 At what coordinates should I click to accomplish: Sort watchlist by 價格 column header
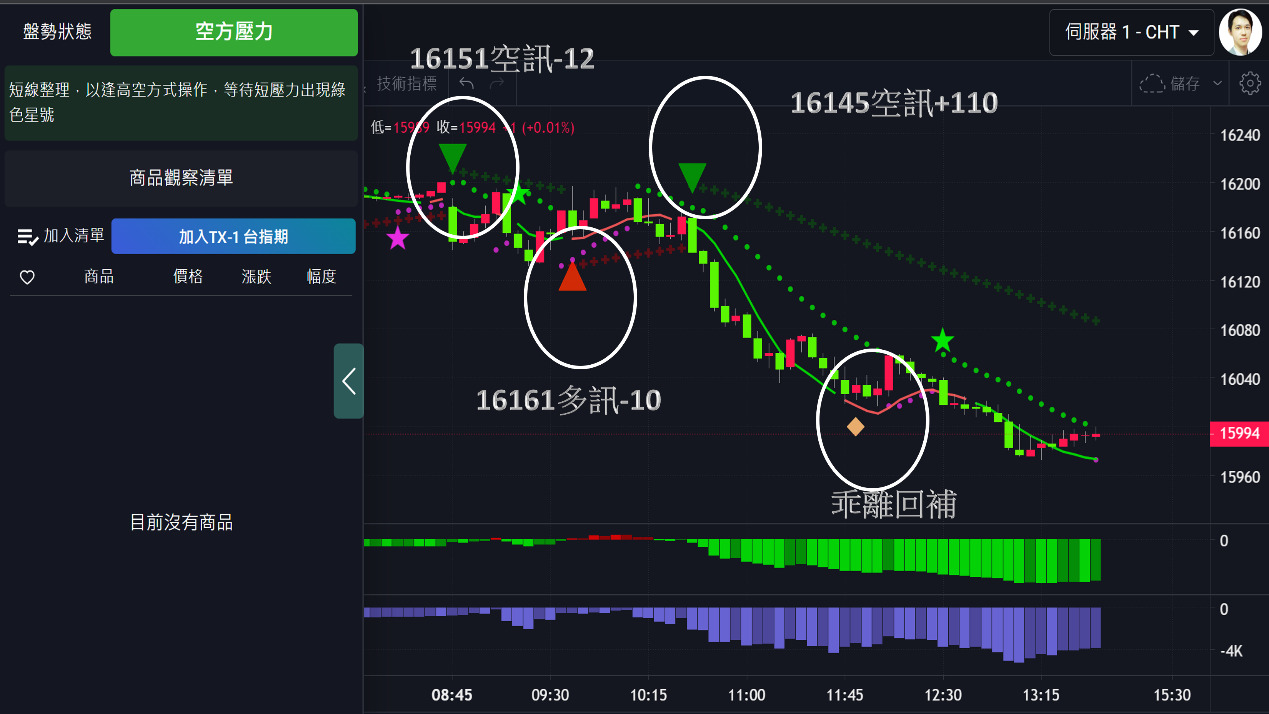[188, 277]
